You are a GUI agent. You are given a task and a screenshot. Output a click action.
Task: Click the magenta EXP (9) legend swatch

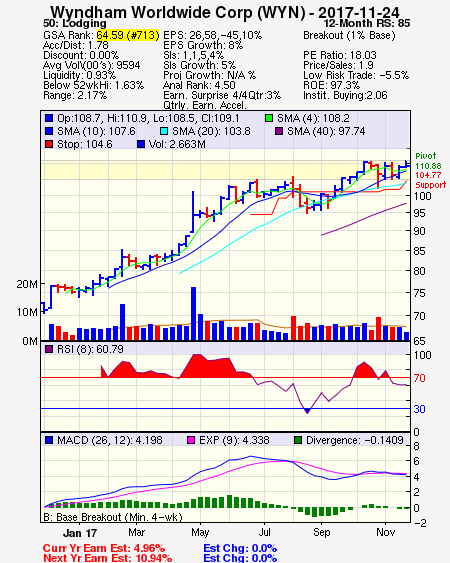pyautogui.click(x=191, y=440)
